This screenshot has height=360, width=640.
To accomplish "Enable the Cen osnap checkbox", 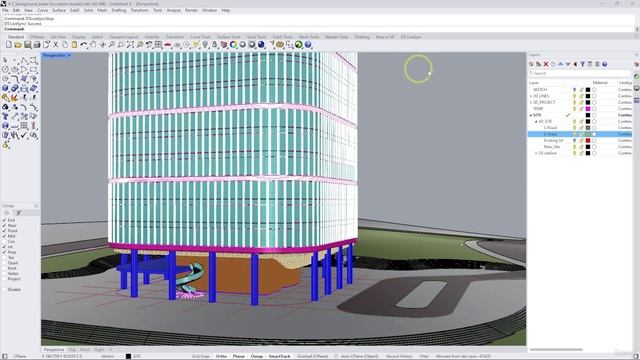I will click(x=4, y=241).
